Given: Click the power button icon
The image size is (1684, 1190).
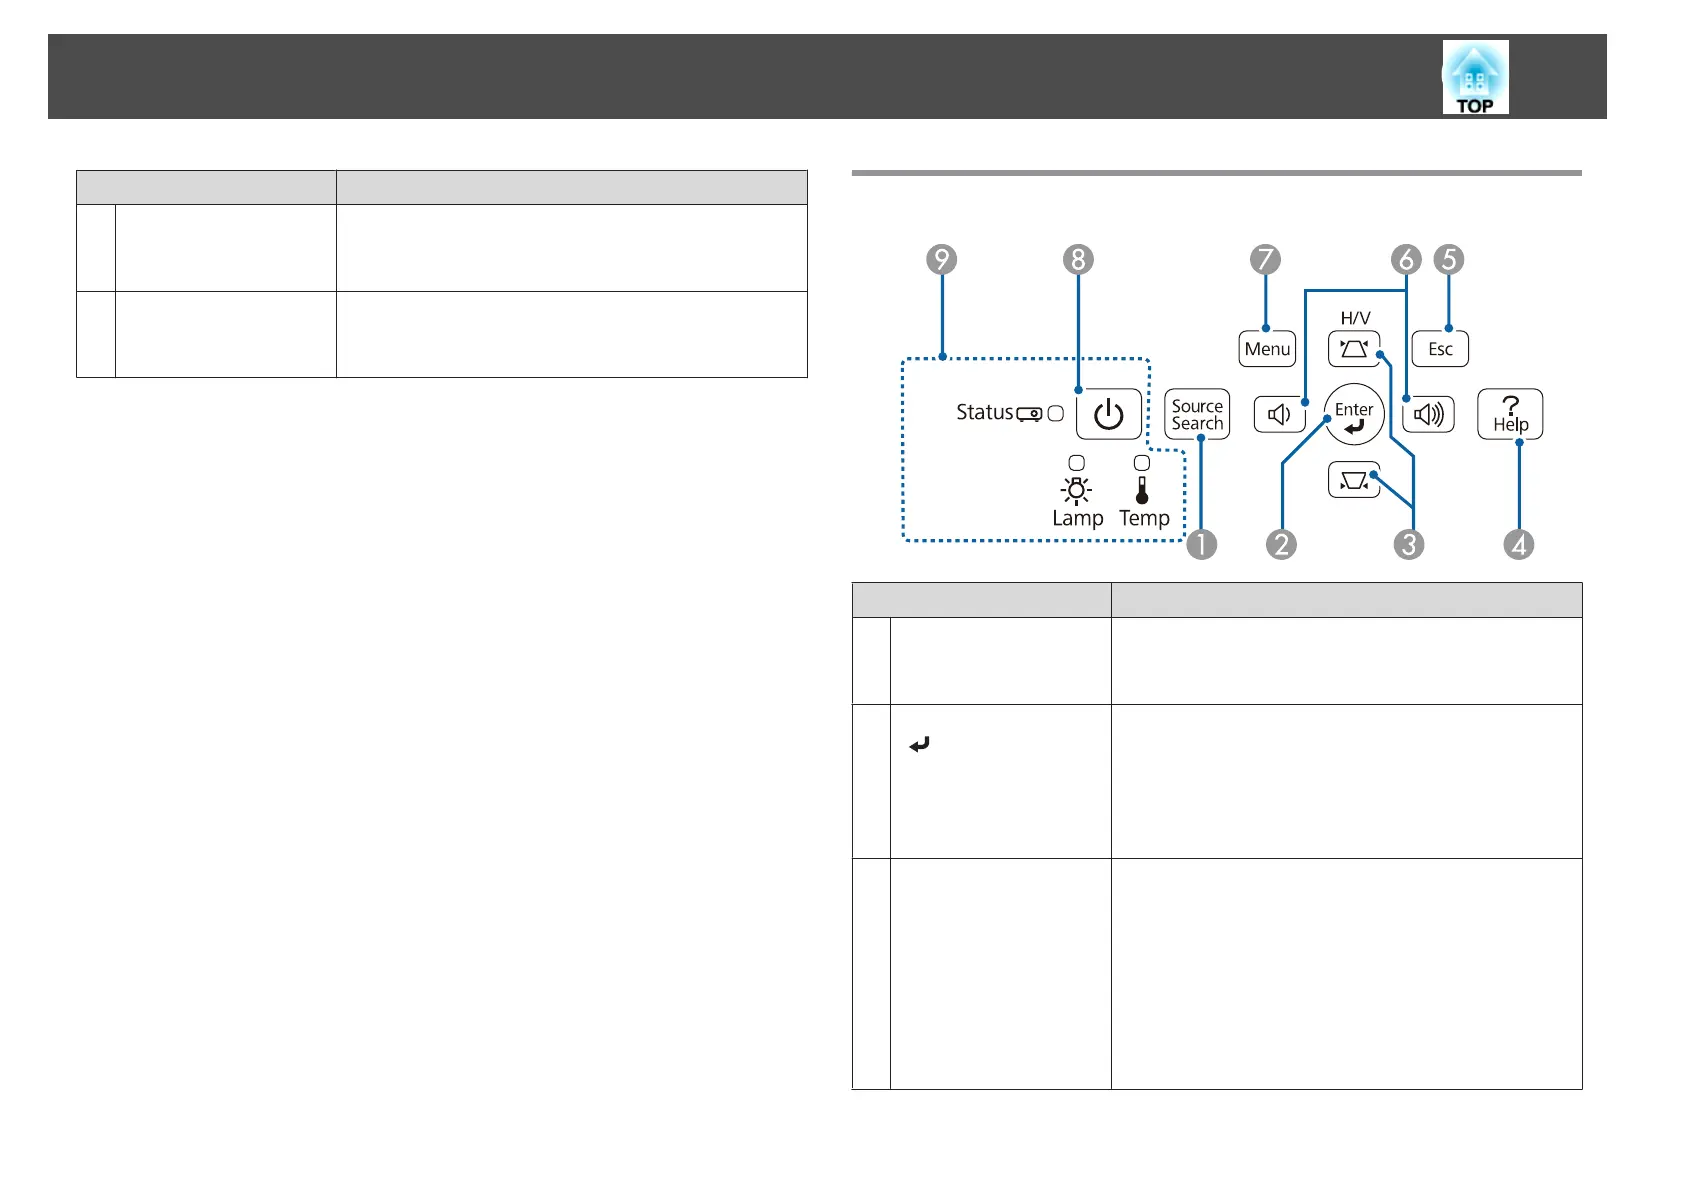Looking at the screenshot, I should coord(1109,414).
